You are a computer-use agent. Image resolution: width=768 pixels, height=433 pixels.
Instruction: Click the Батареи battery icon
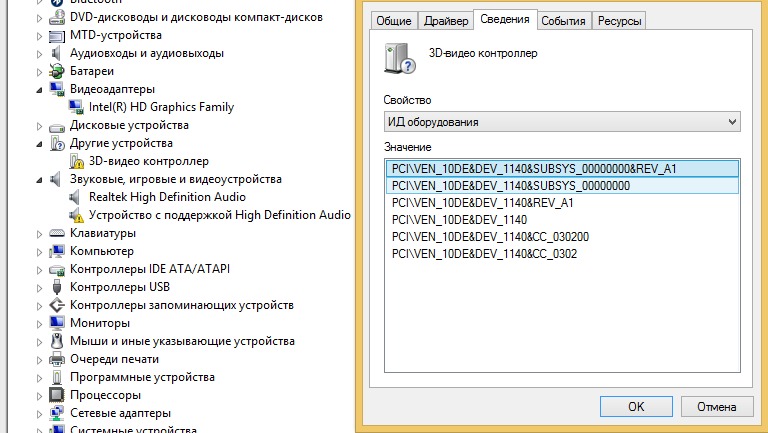pos(57,72)
